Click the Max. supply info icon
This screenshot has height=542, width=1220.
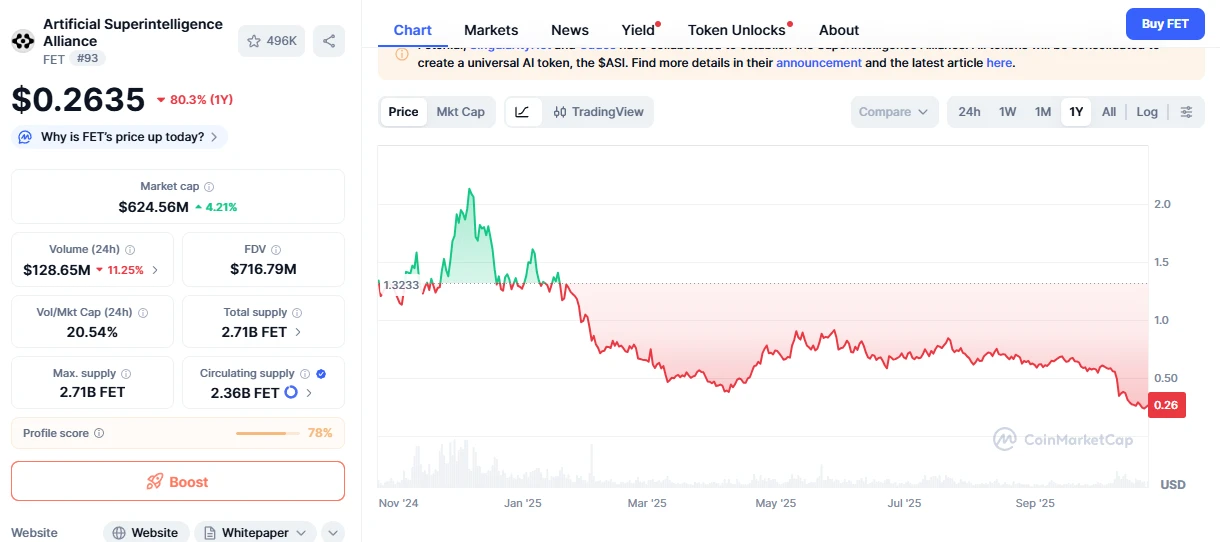[125, 374]
